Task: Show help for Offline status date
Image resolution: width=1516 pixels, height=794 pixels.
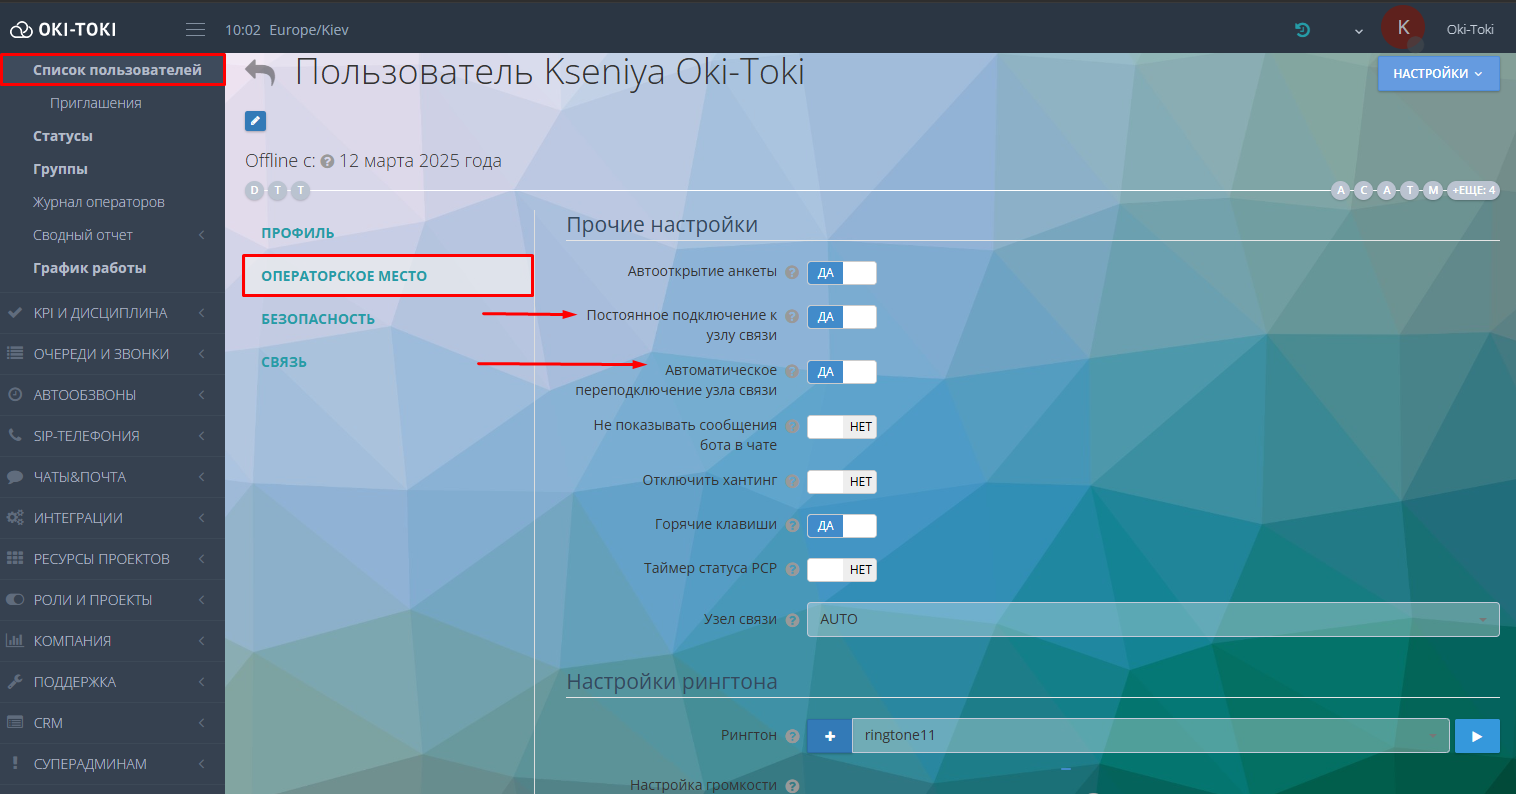Action: 327,161
